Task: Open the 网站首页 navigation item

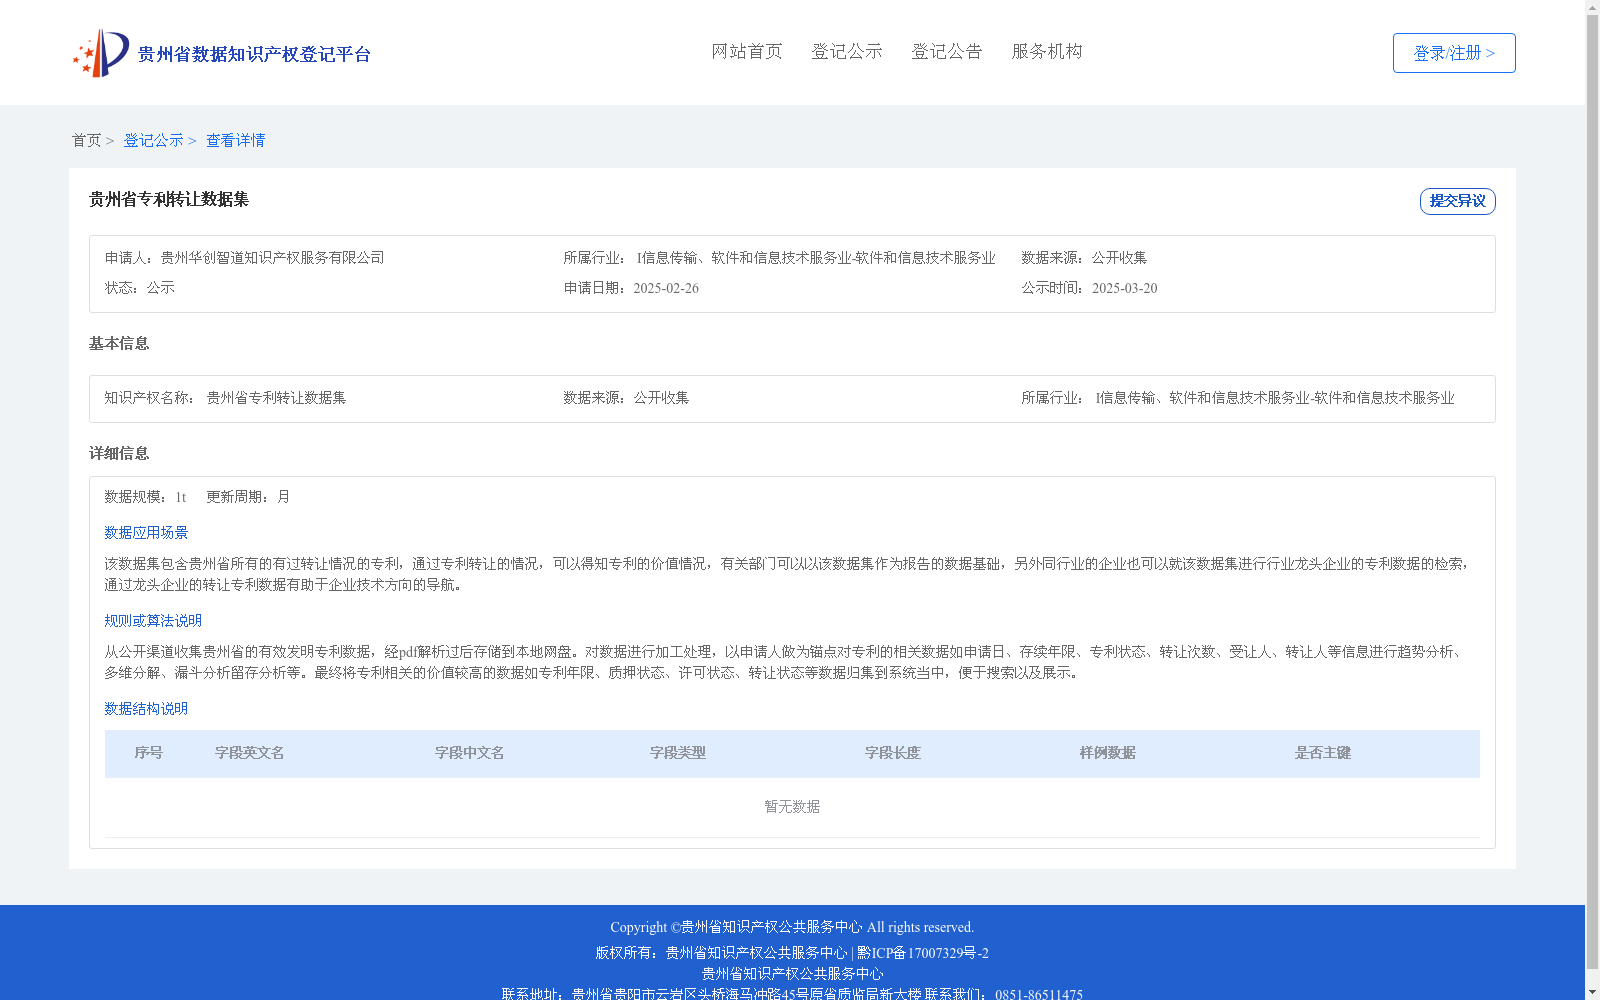Action: coord(747,52)
